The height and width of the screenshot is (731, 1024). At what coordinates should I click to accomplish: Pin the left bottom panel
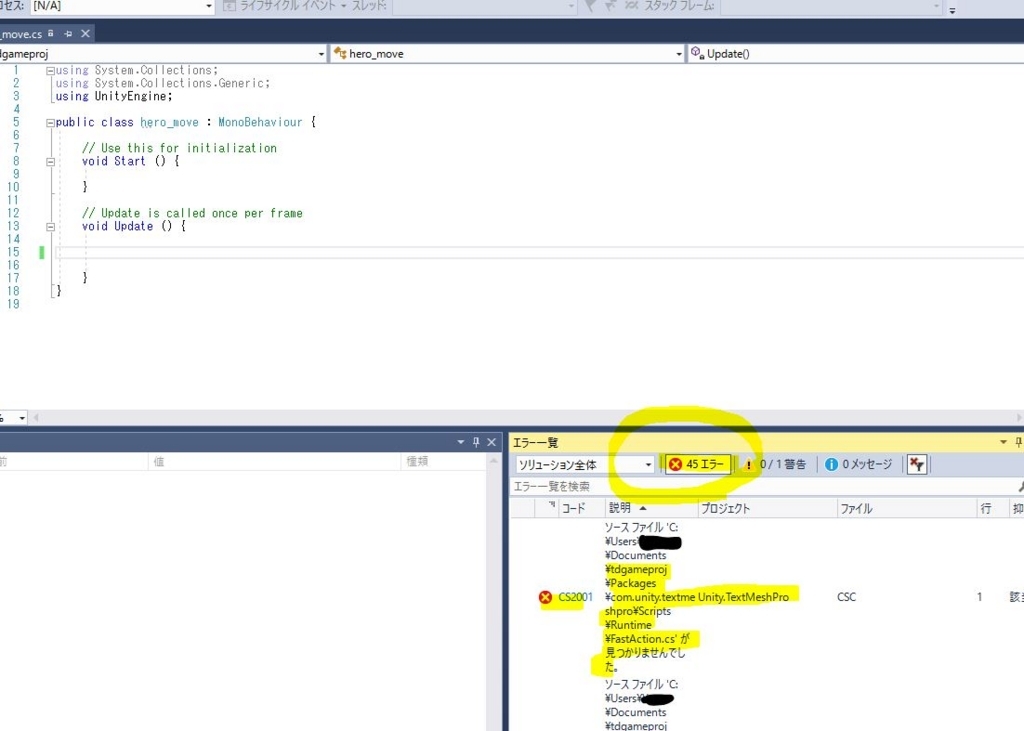point(476,442)
